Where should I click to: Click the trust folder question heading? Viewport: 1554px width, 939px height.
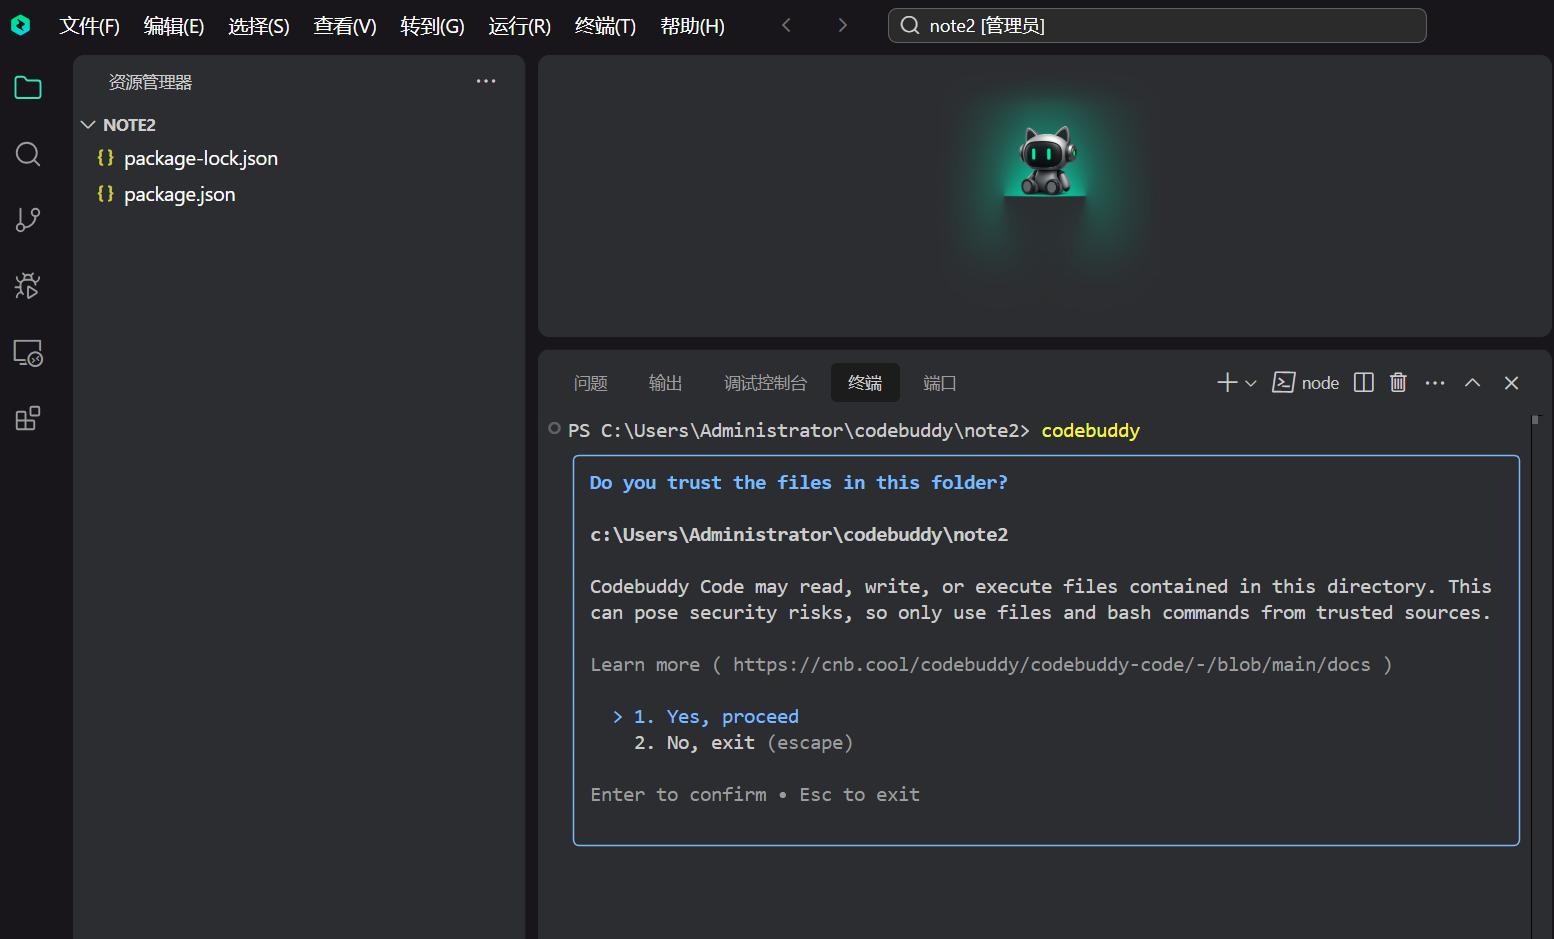(798, 483)
